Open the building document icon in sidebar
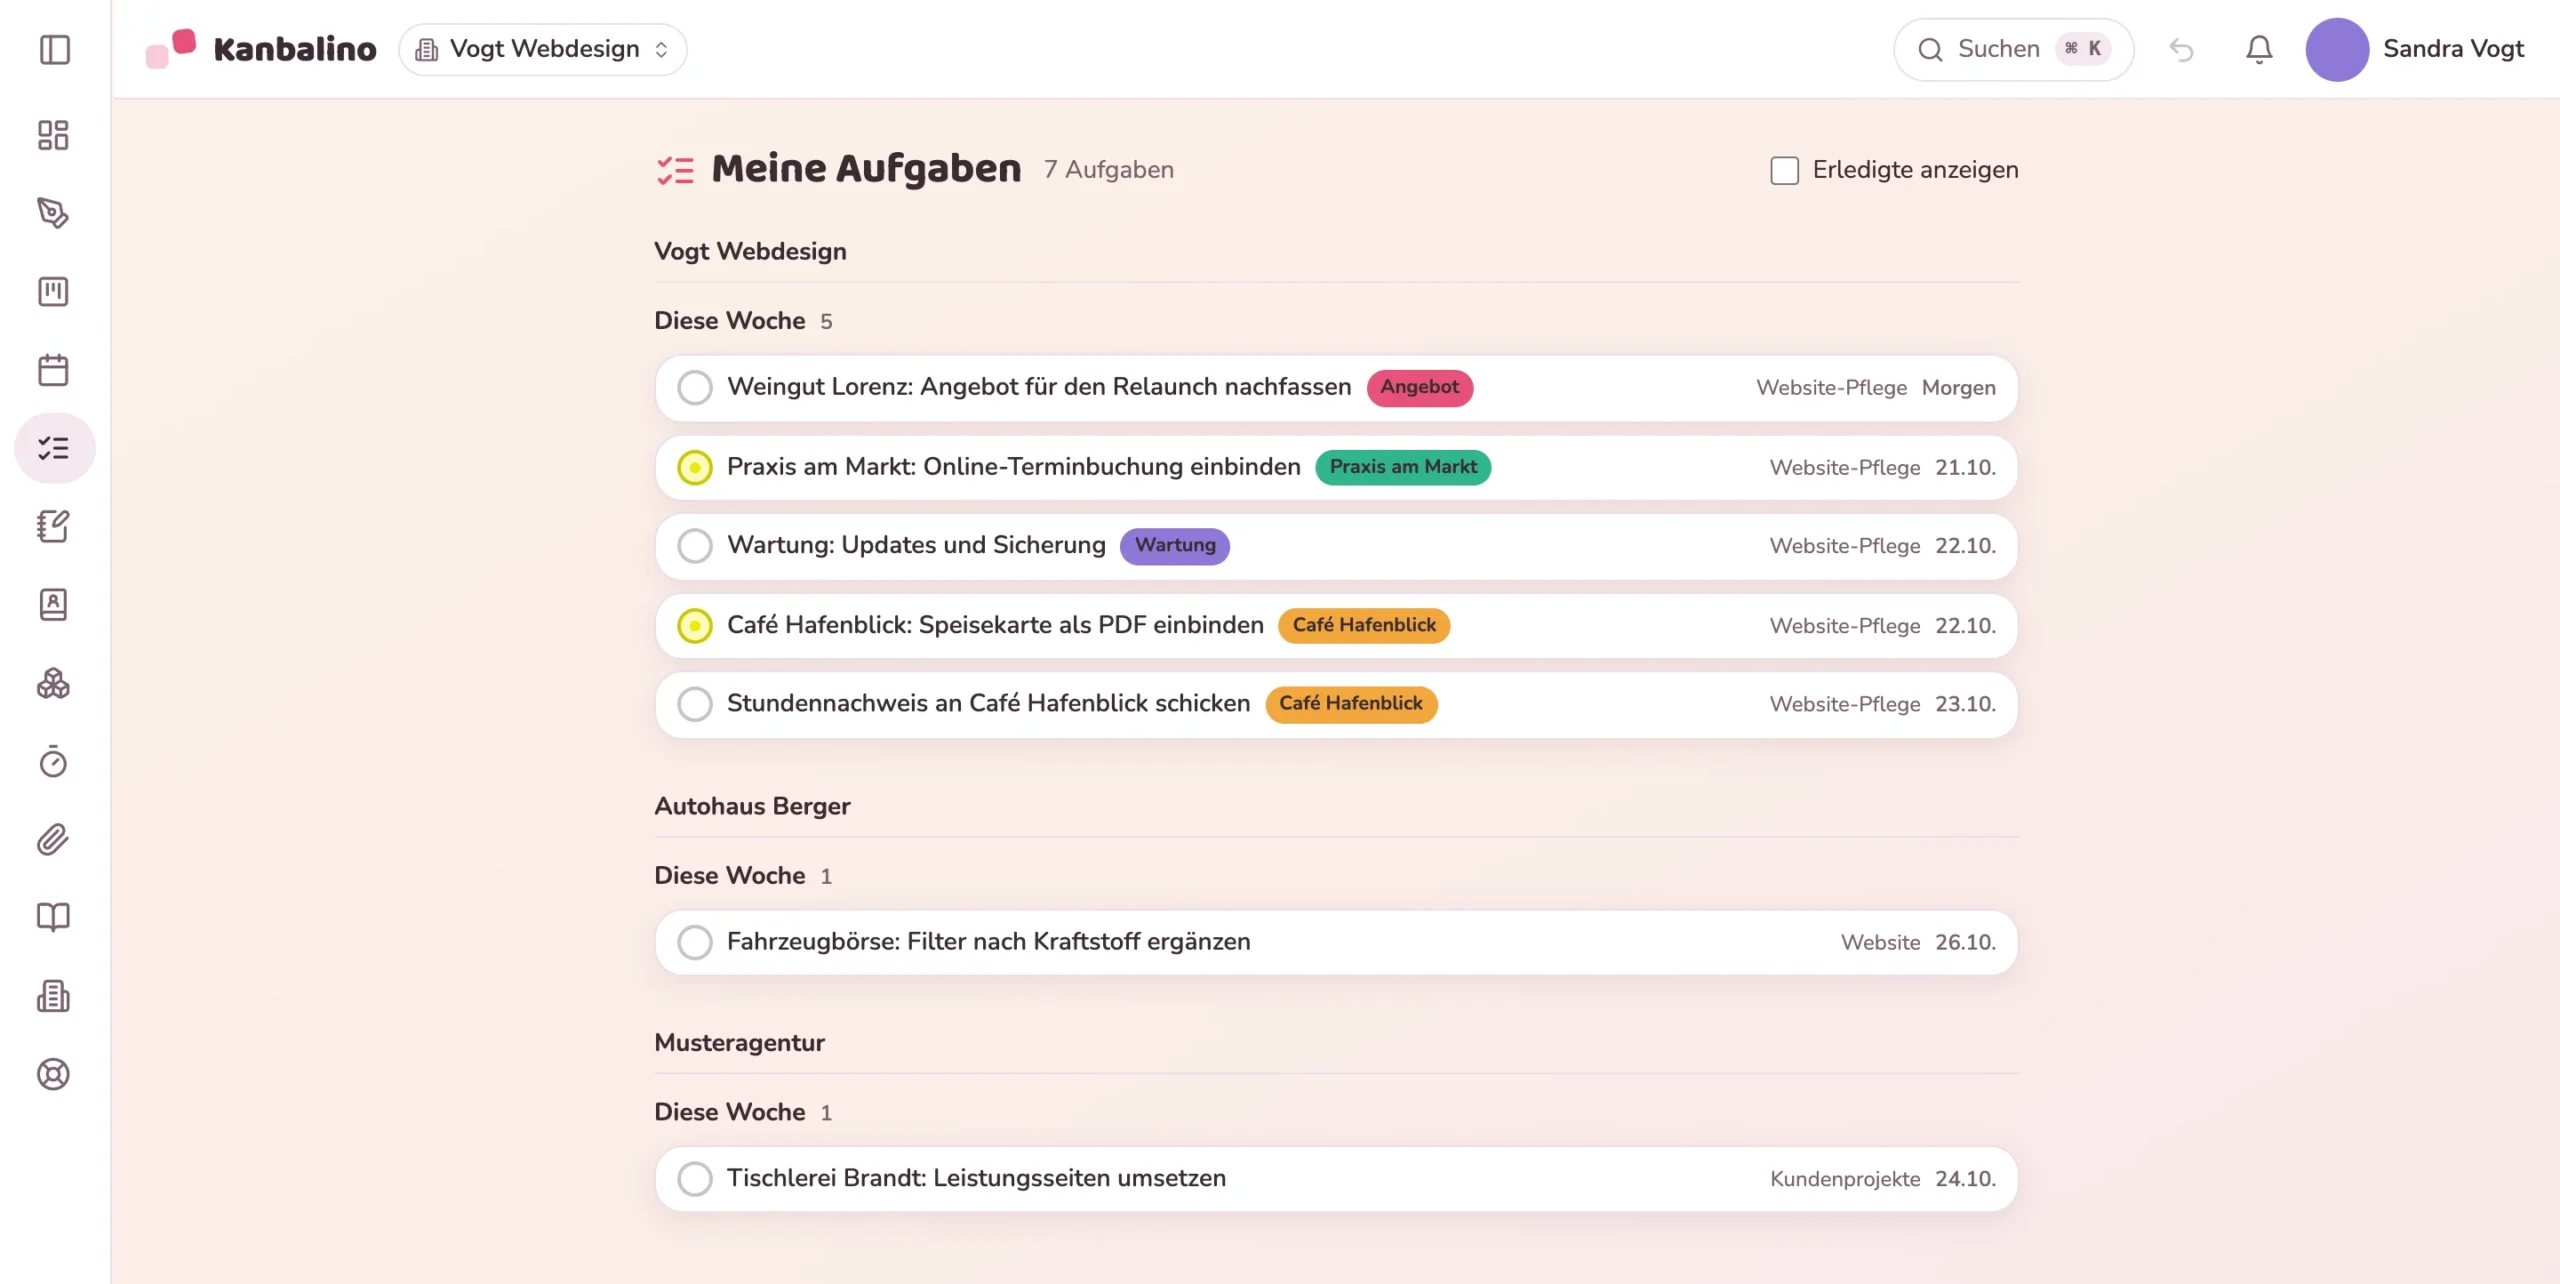The height and width of the screenshot is (1284, 2560). (x=53, y=996)
